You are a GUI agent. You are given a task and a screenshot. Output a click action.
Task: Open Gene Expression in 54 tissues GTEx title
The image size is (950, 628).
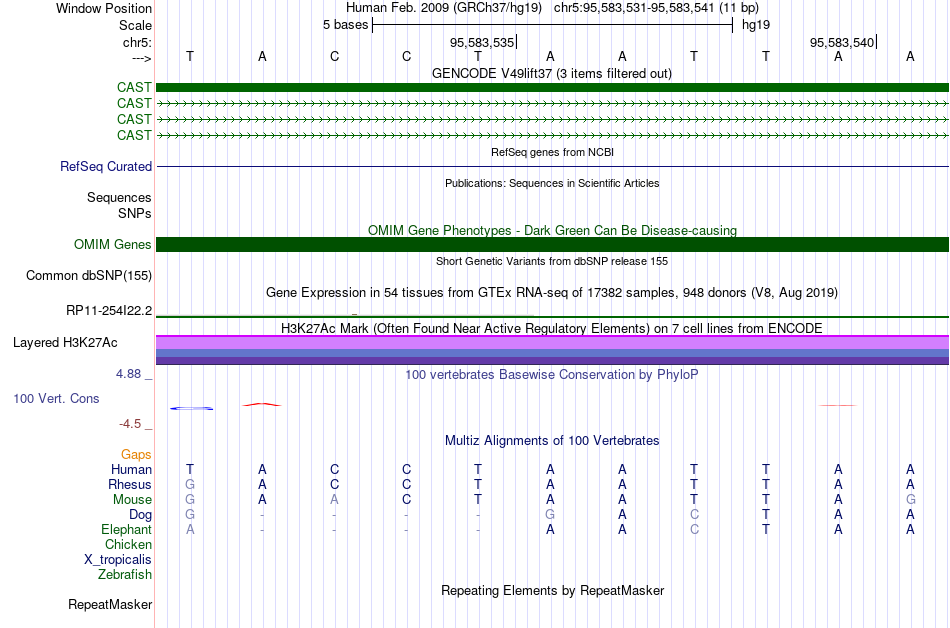552,293
